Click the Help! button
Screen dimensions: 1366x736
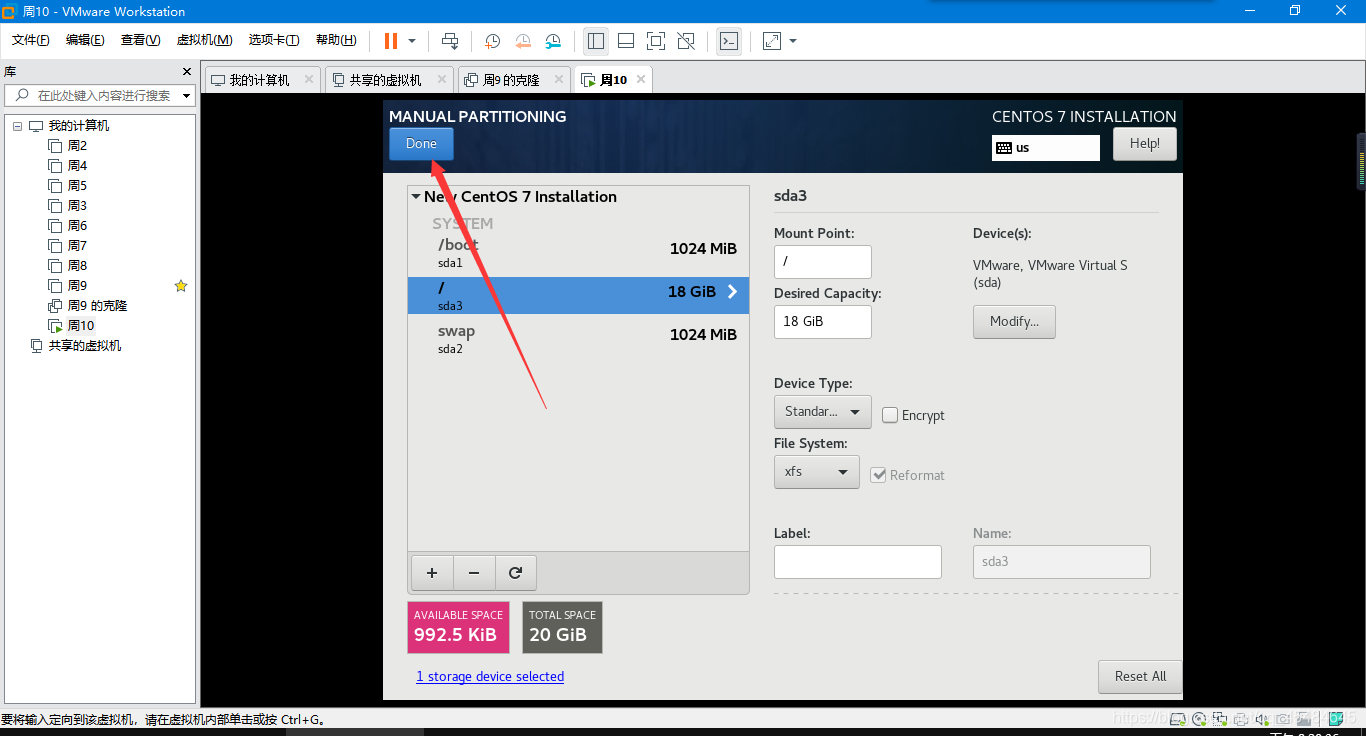(1144, 144)
